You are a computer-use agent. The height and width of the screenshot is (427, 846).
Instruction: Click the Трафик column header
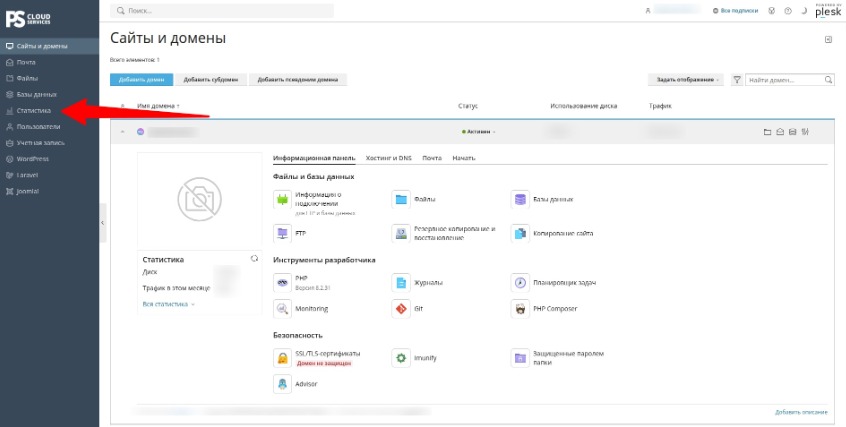pos(660,106)
